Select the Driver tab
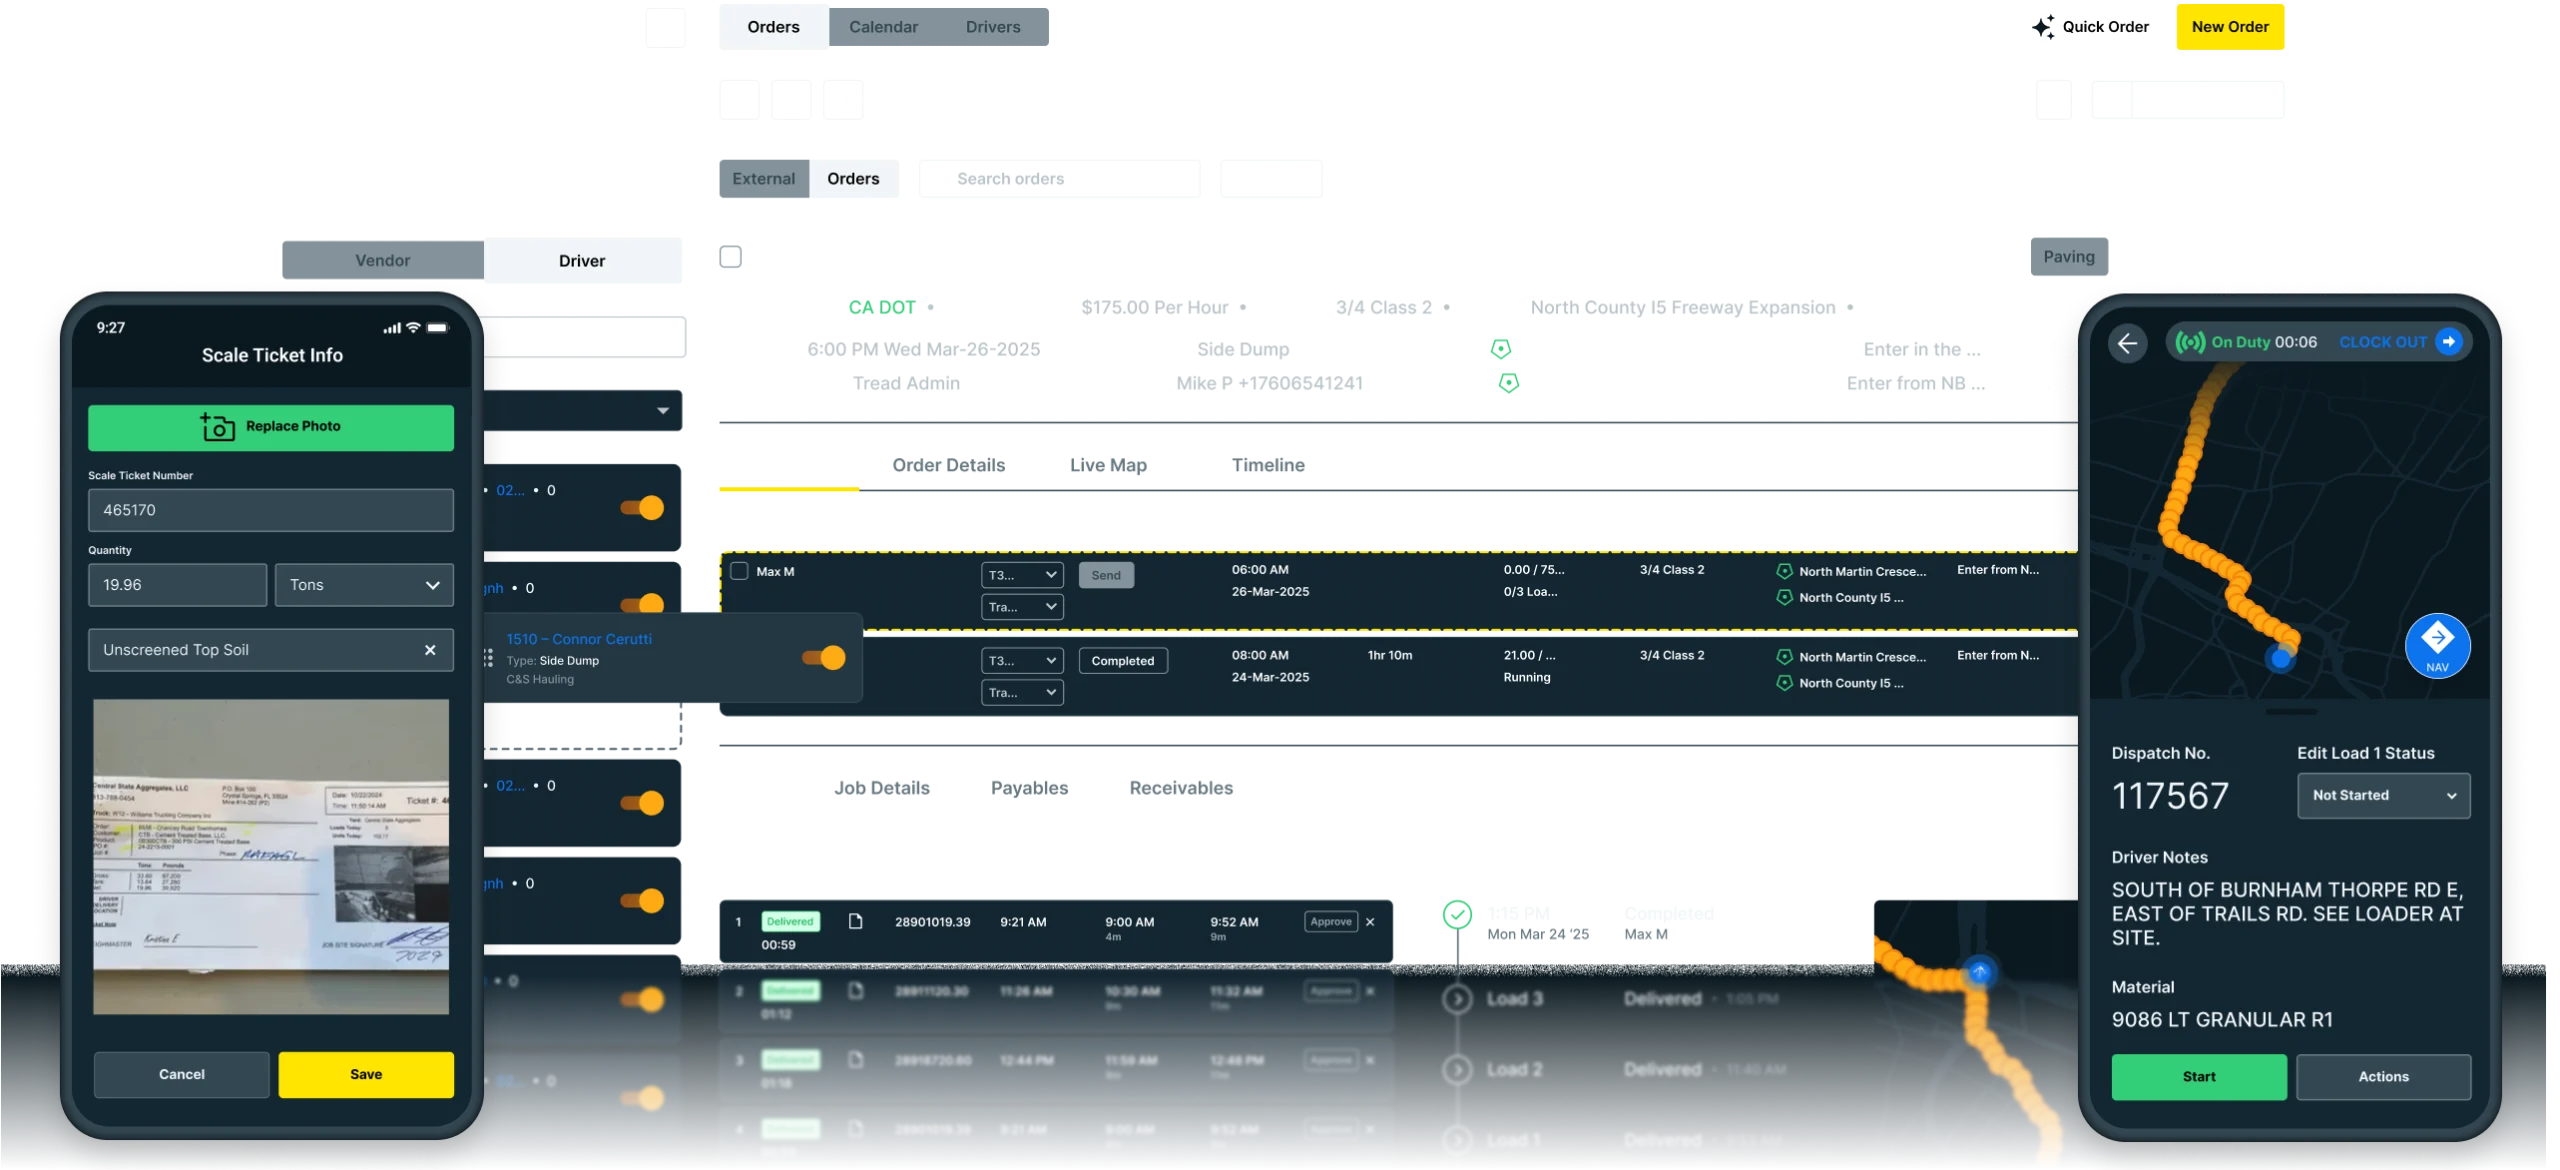 point(582,260)
